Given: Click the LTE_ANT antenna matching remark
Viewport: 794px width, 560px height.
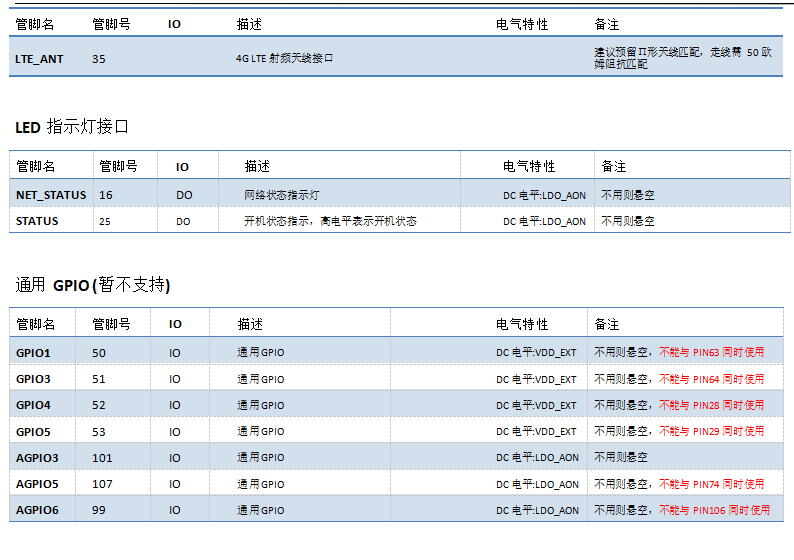Looking at the screenshot, I should (683, 58).
